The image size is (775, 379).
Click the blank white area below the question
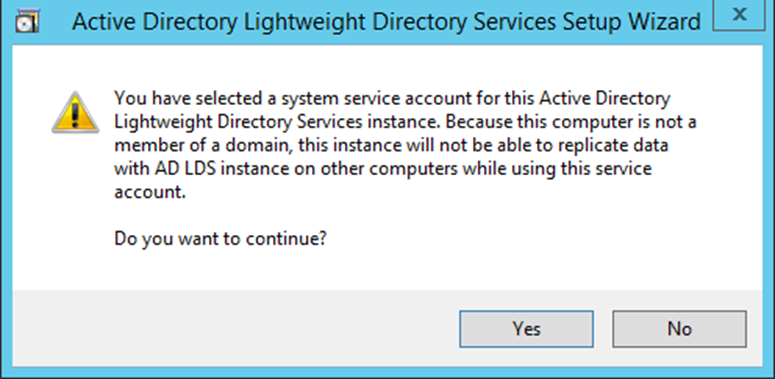click(x=388, y=270)
